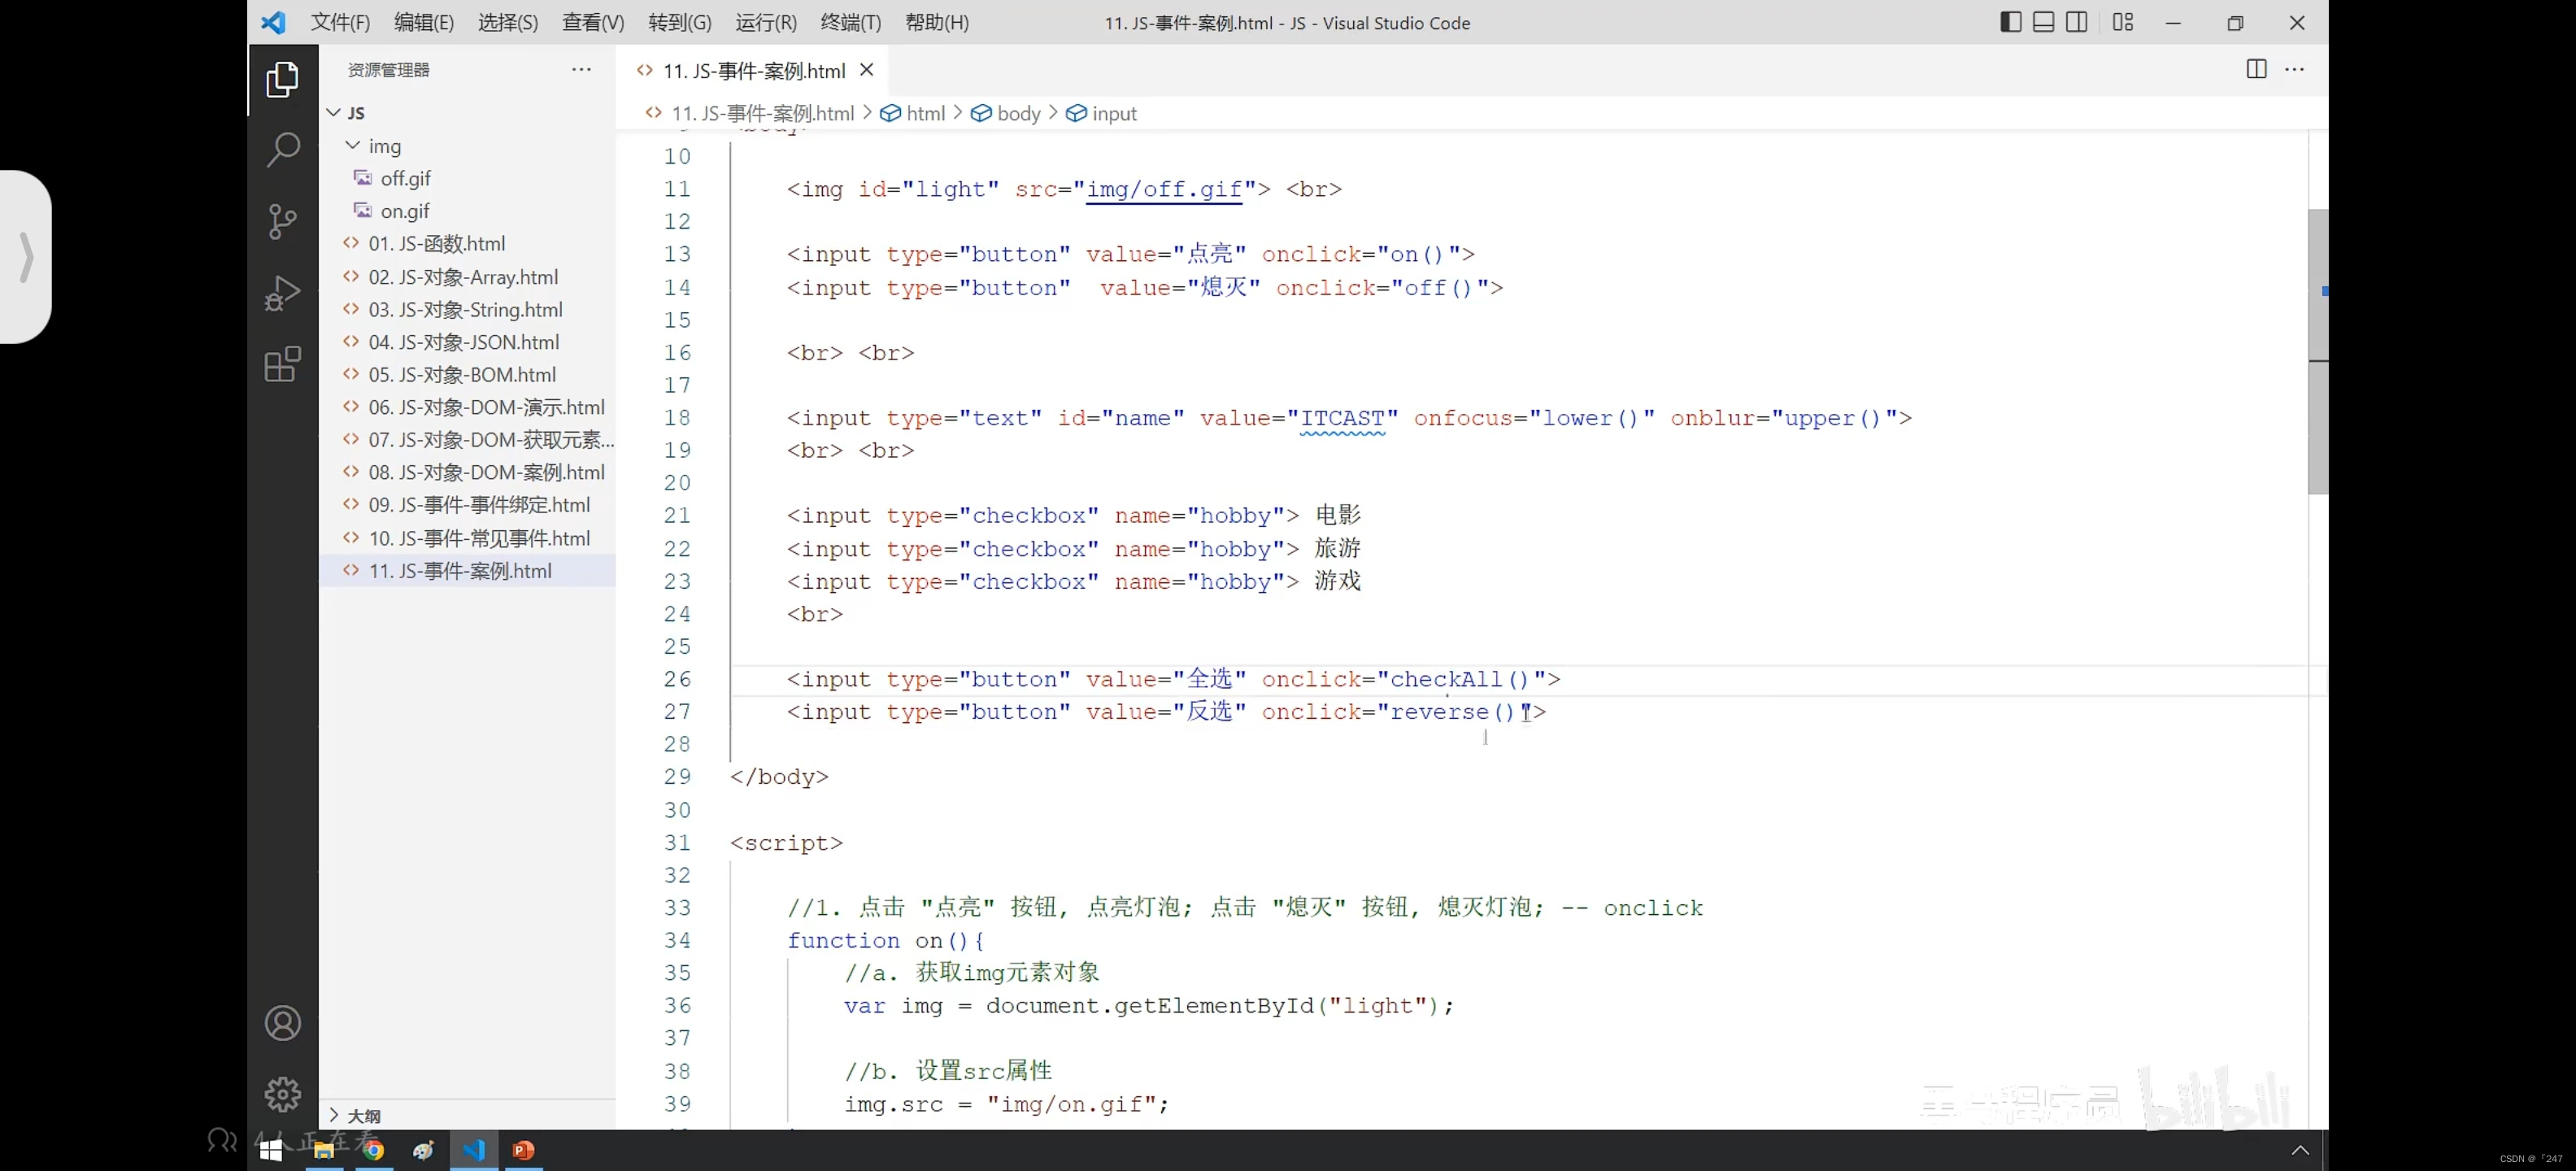Collapse the JS root folder
The height and width of the screenshot is (1171, 2576).
click(468, 113)
